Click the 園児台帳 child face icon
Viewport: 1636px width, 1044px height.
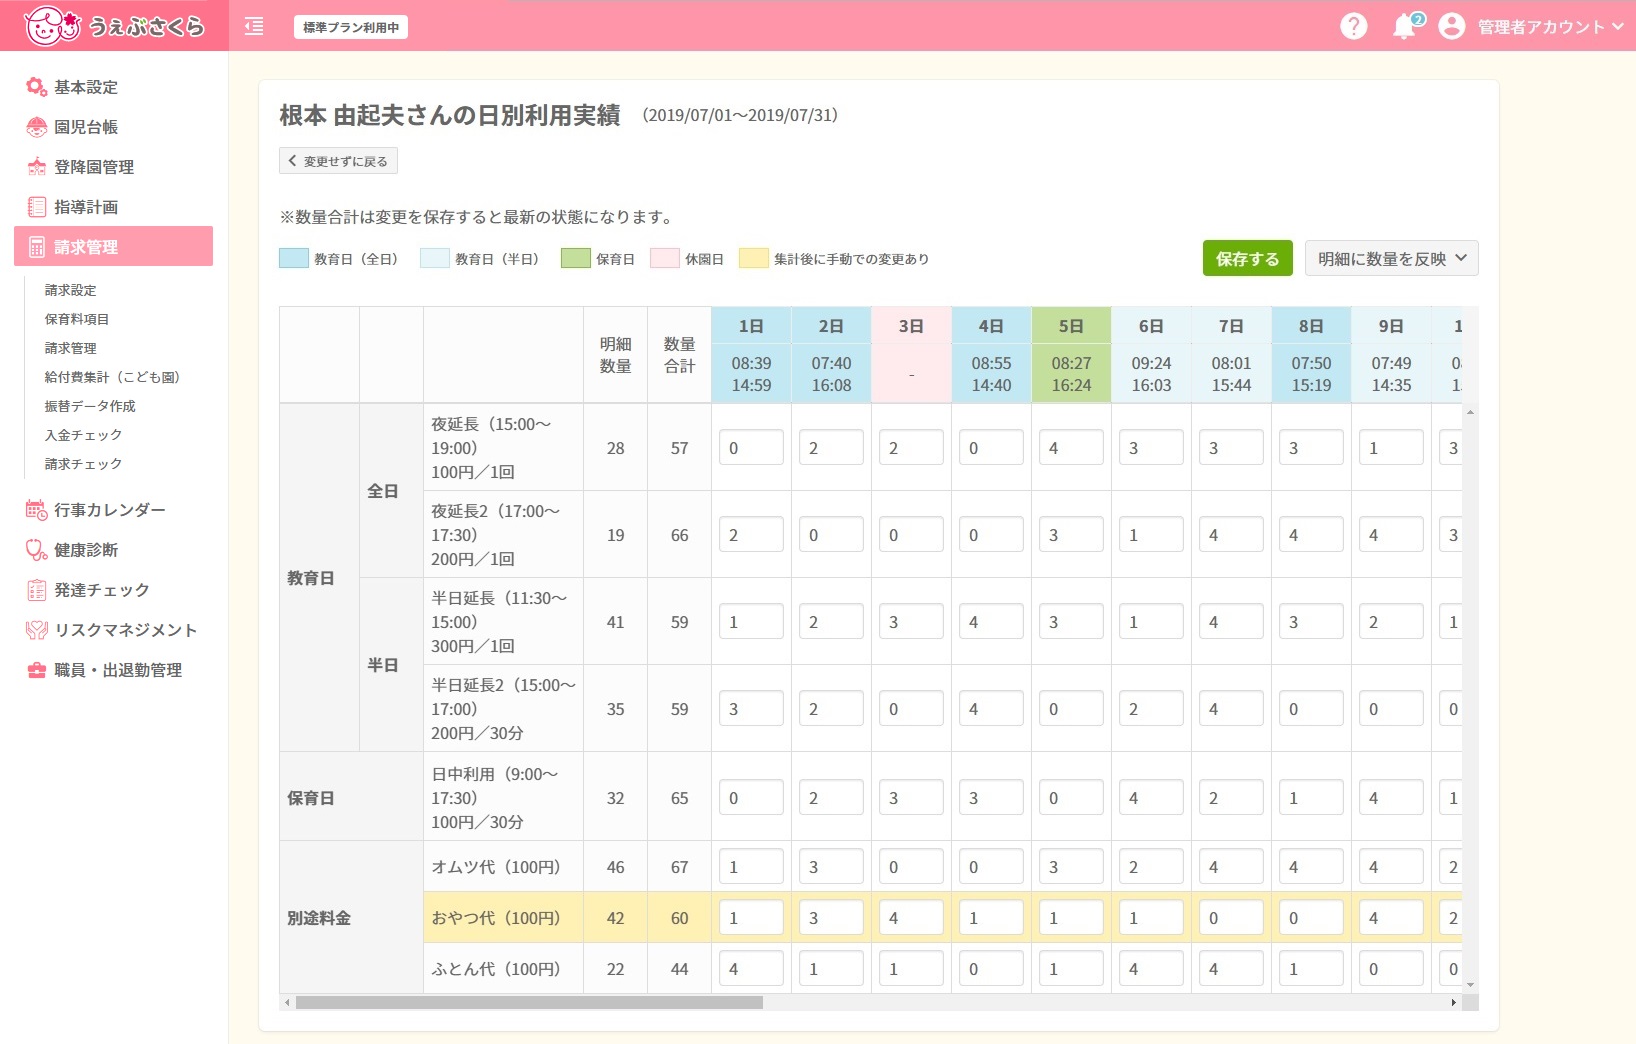pyautogui.click(x=37, y=127)
